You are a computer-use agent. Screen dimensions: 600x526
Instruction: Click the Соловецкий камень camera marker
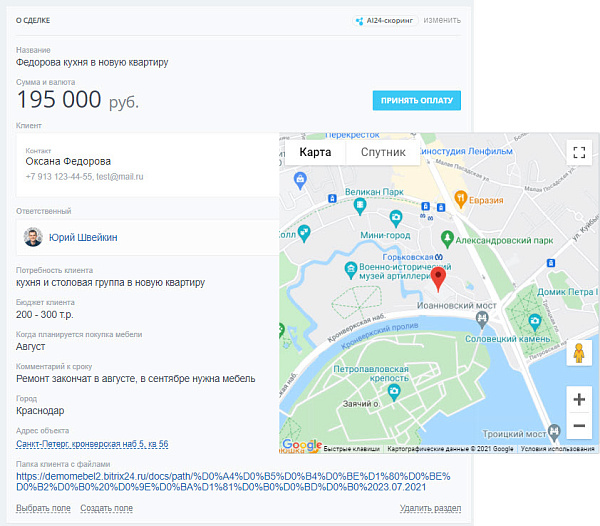(x=535, y=322)
